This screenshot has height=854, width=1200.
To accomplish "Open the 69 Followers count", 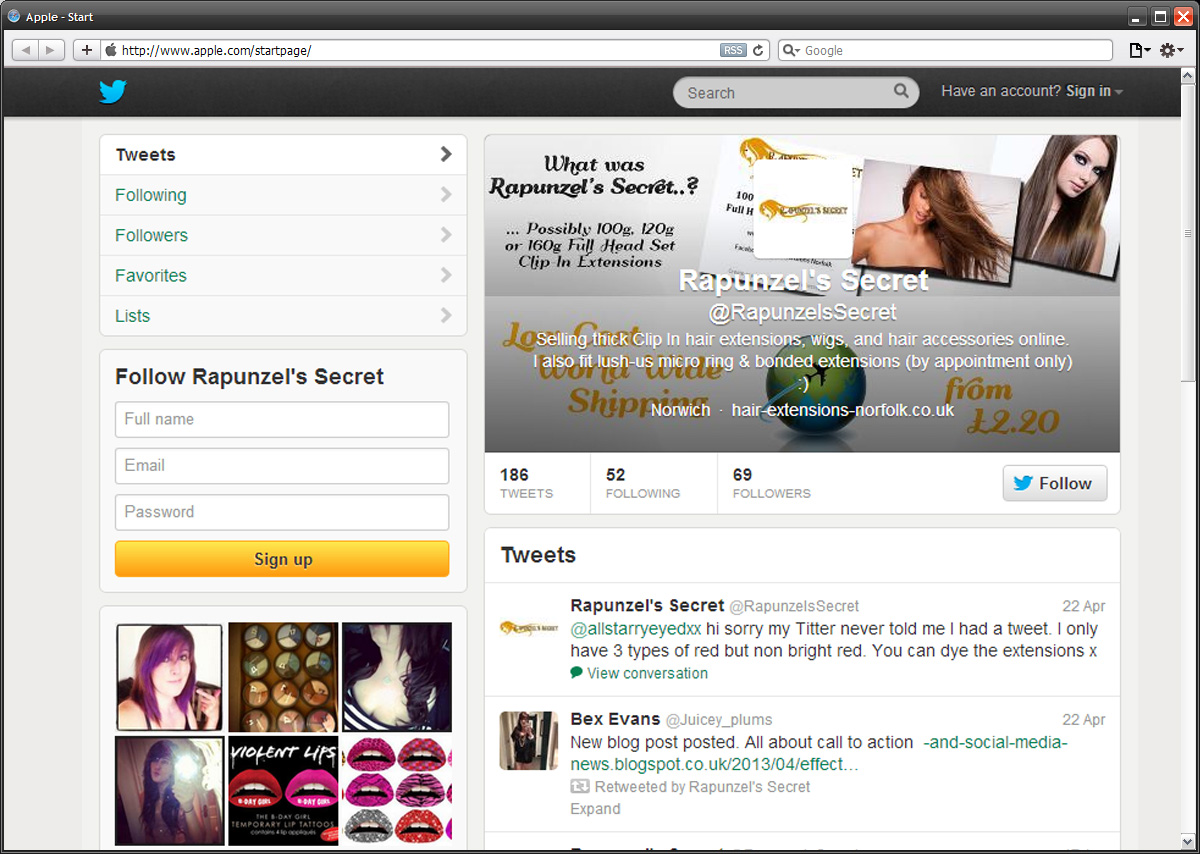I will pos(771,483).
